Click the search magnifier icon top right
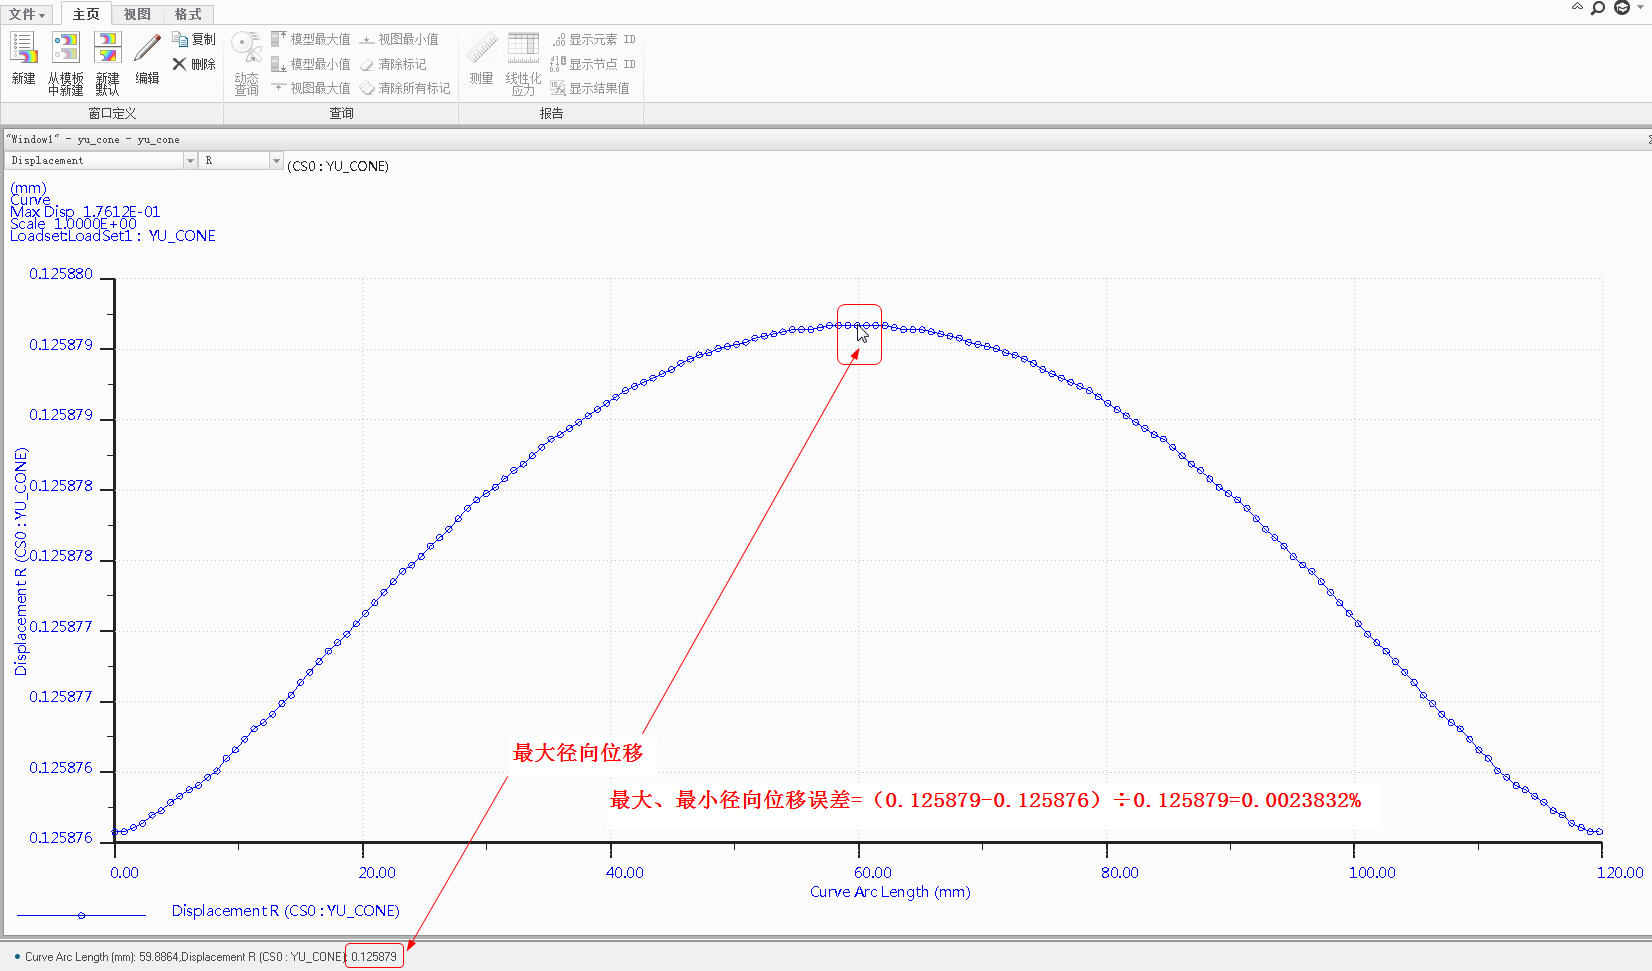Image resolution: width=1652 pixels, height=971 pixels. pyautogui.click(x=1598, y=8)
